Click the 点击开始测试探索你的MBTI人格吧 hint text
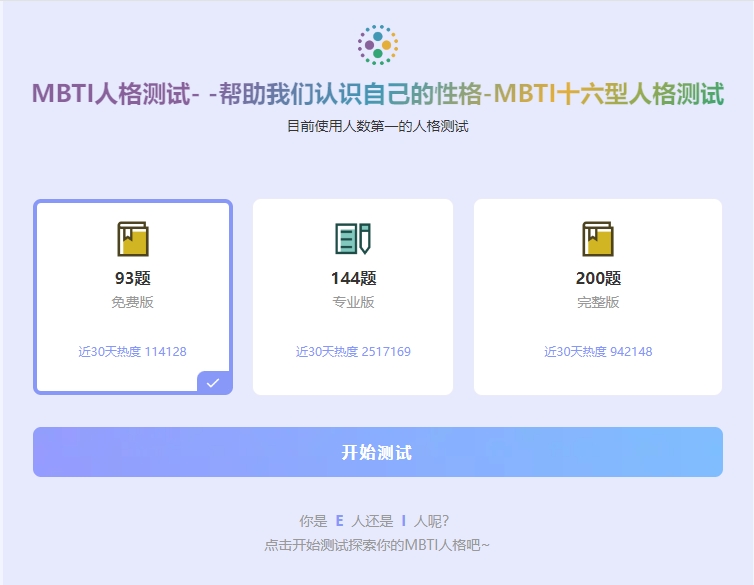Viewport: 754px width, 585px height. (x=377, y=545)
